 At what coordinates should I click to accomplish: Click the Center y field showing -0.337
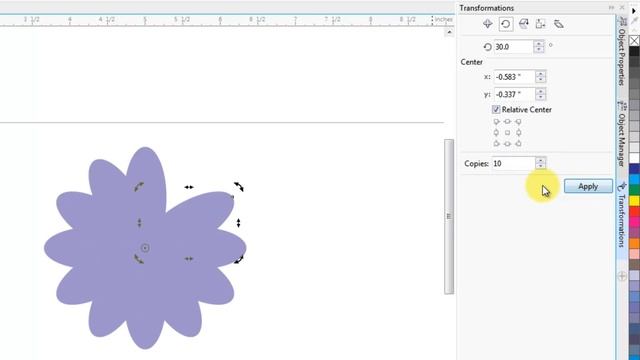click(x=514, y=94)
